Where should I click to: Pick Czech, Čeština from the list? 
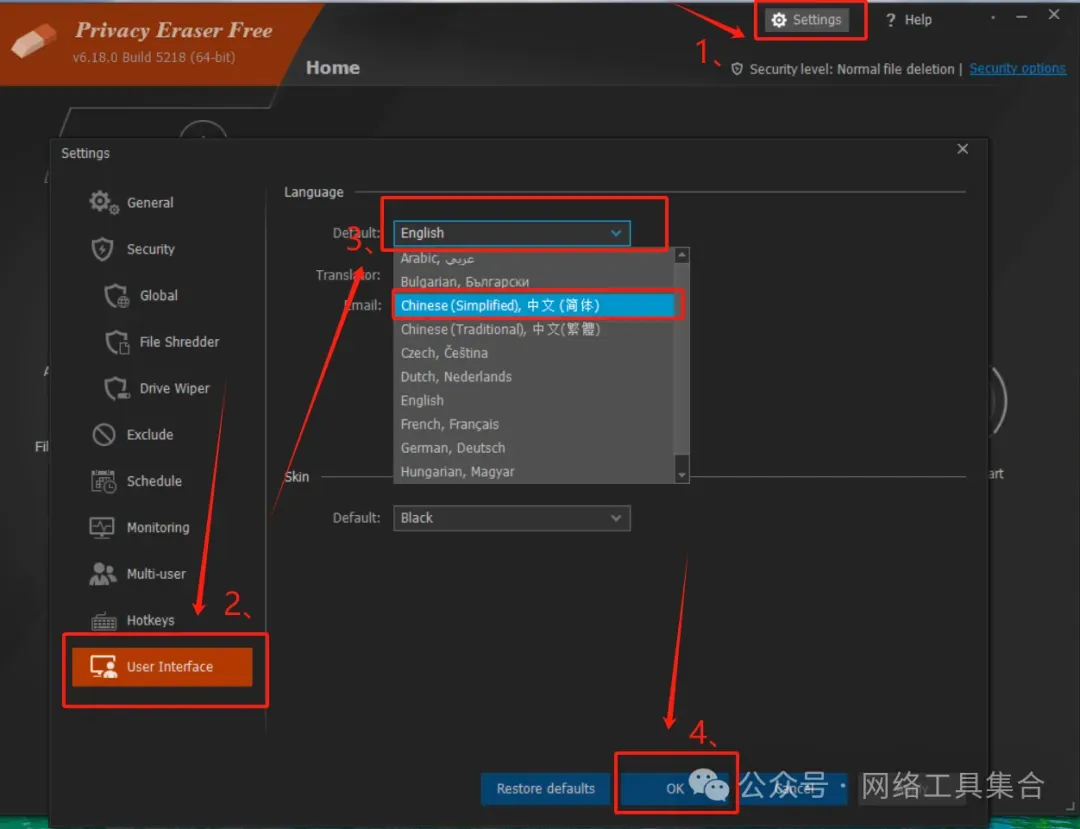[x=534, y=353]
